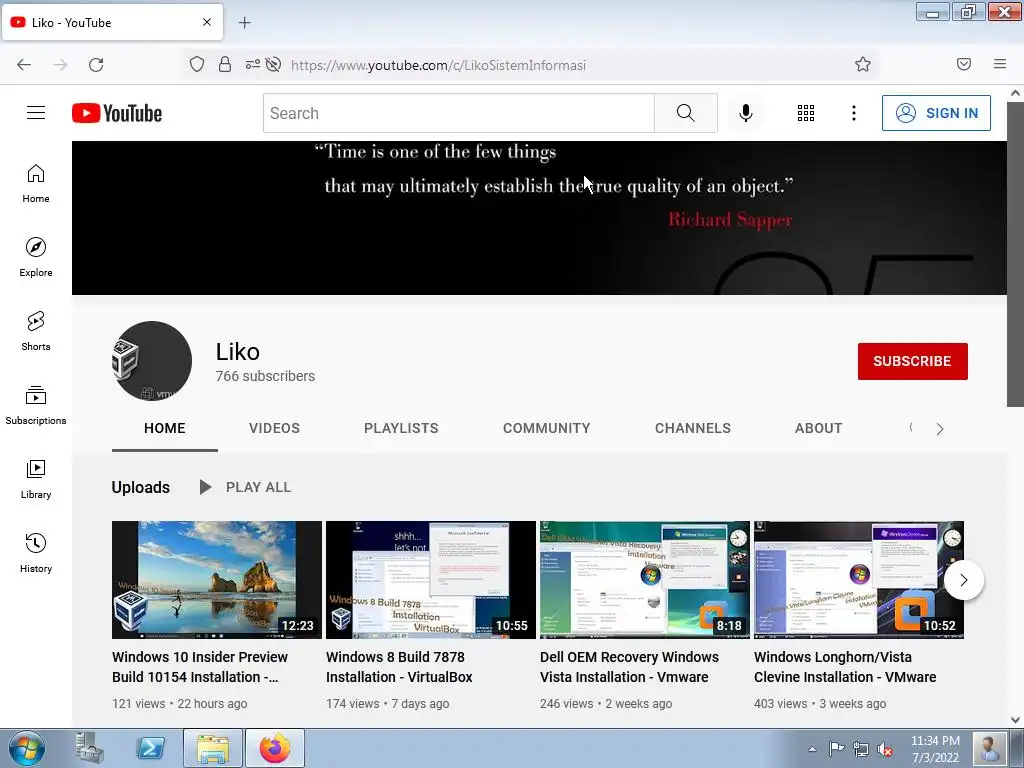1024x768 pixels.
Task: Click the Action Center flag icon
Action: coord(837,750)
